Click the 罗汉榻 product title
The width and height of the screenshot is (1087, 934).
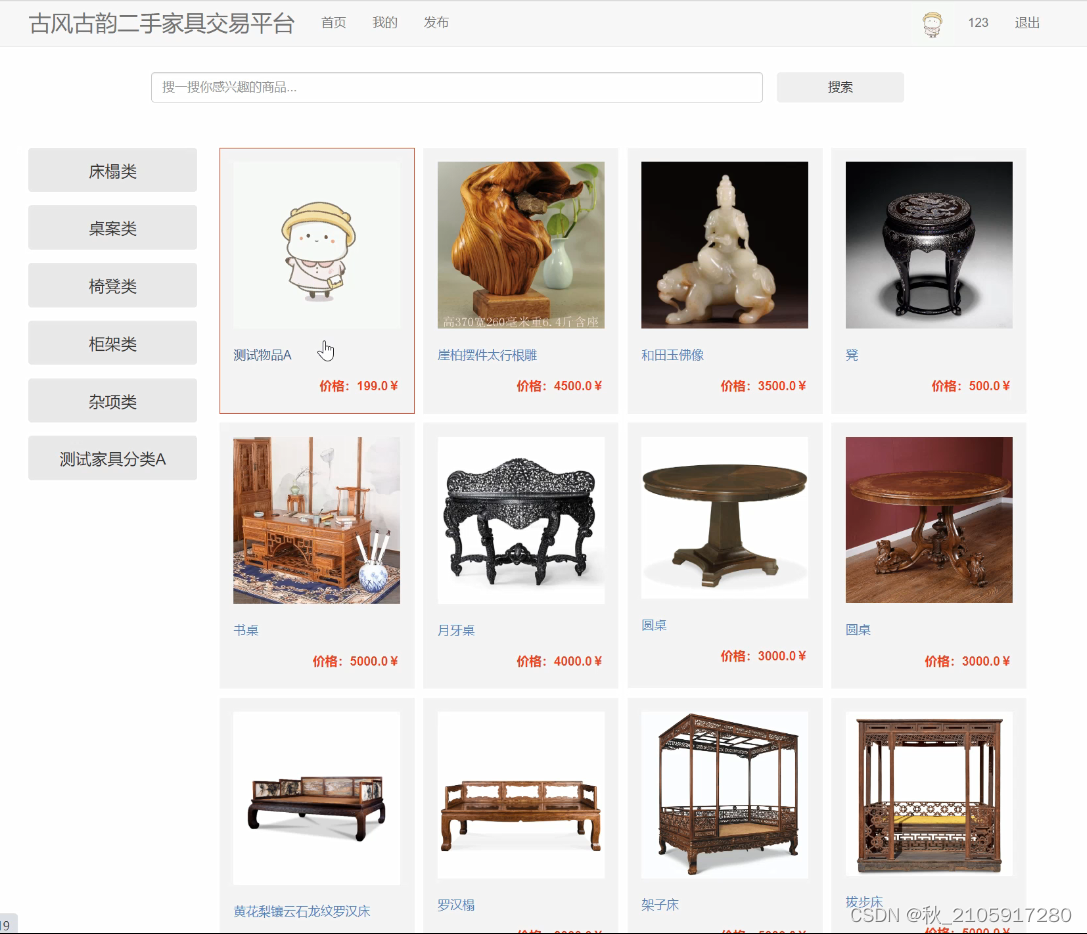pos(456,905)
